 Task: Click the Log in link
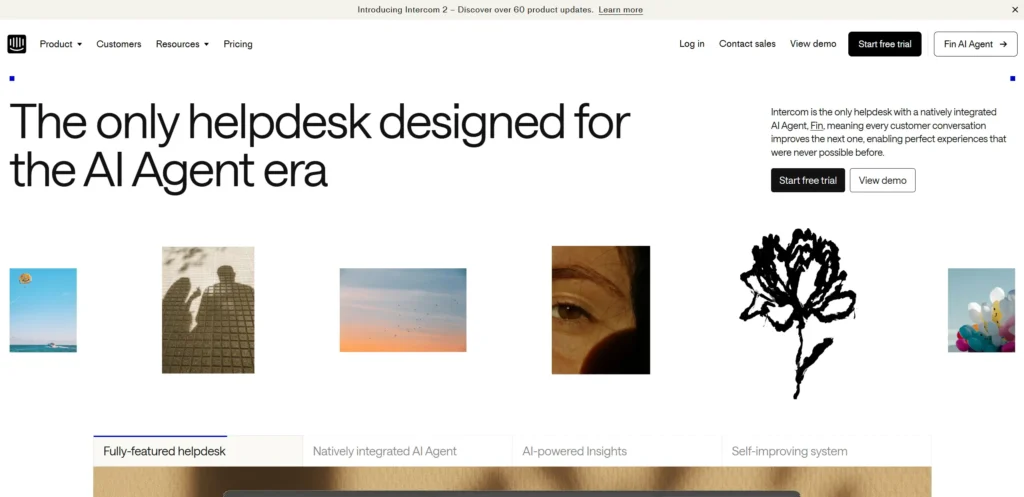(x=692, y=44)
